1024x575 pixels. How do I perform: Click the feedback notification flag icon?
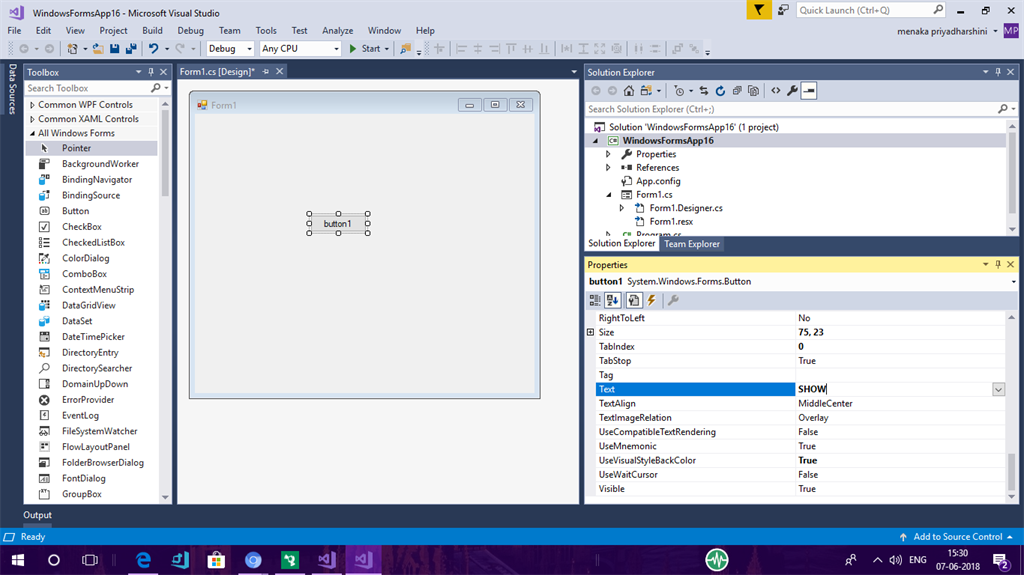[759, 10]
